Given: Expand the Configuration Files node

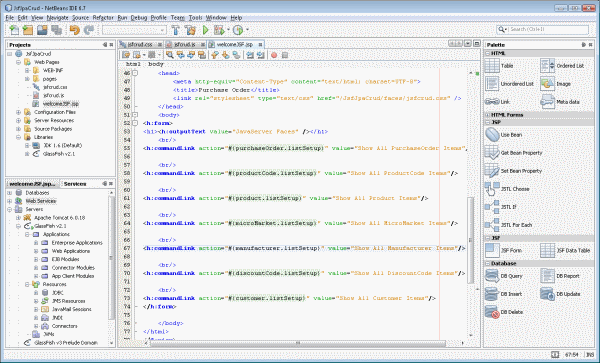Looking at the screenshot, I should pos(18,112).
